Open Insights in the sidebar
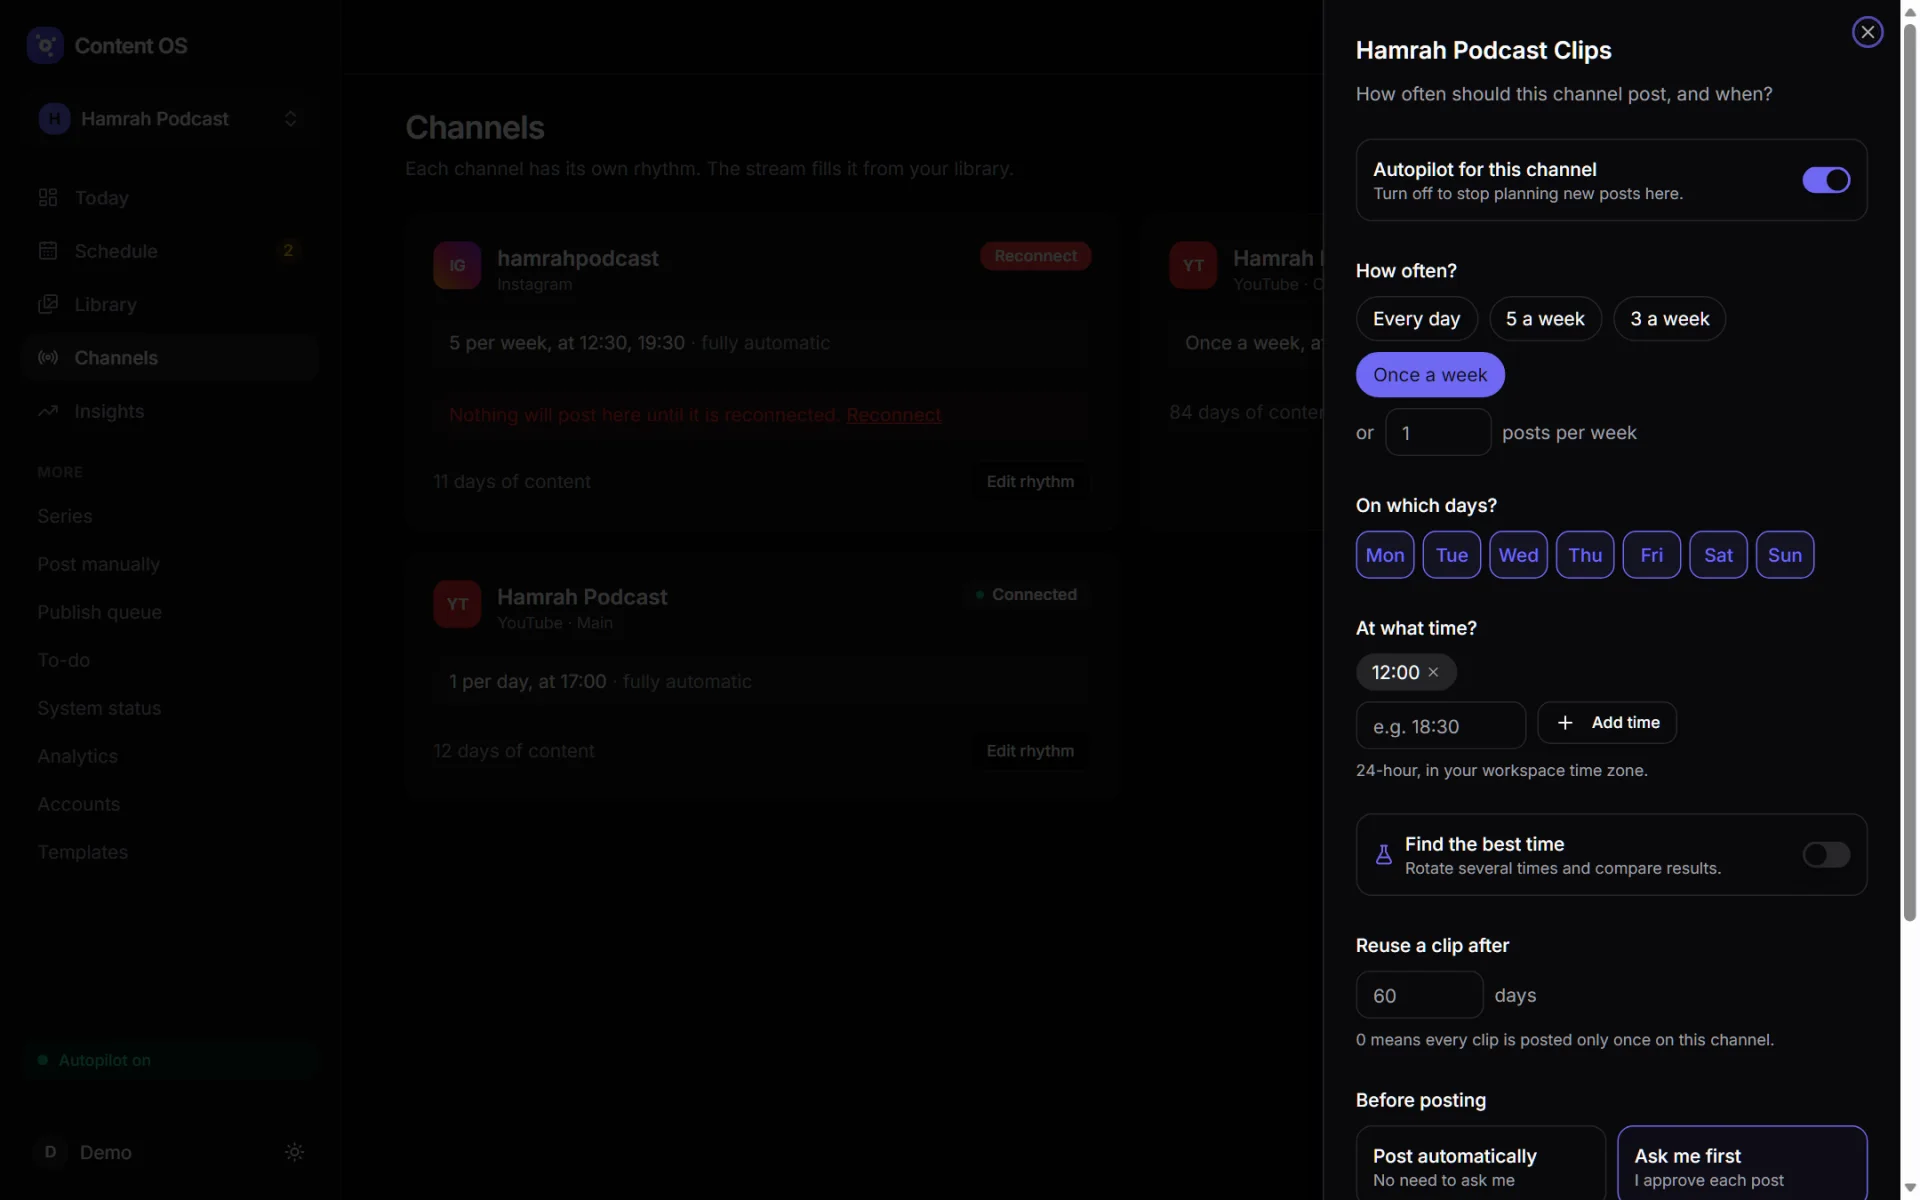The width and height of the screenshot is (1920, 1200). tap(170, 411)
